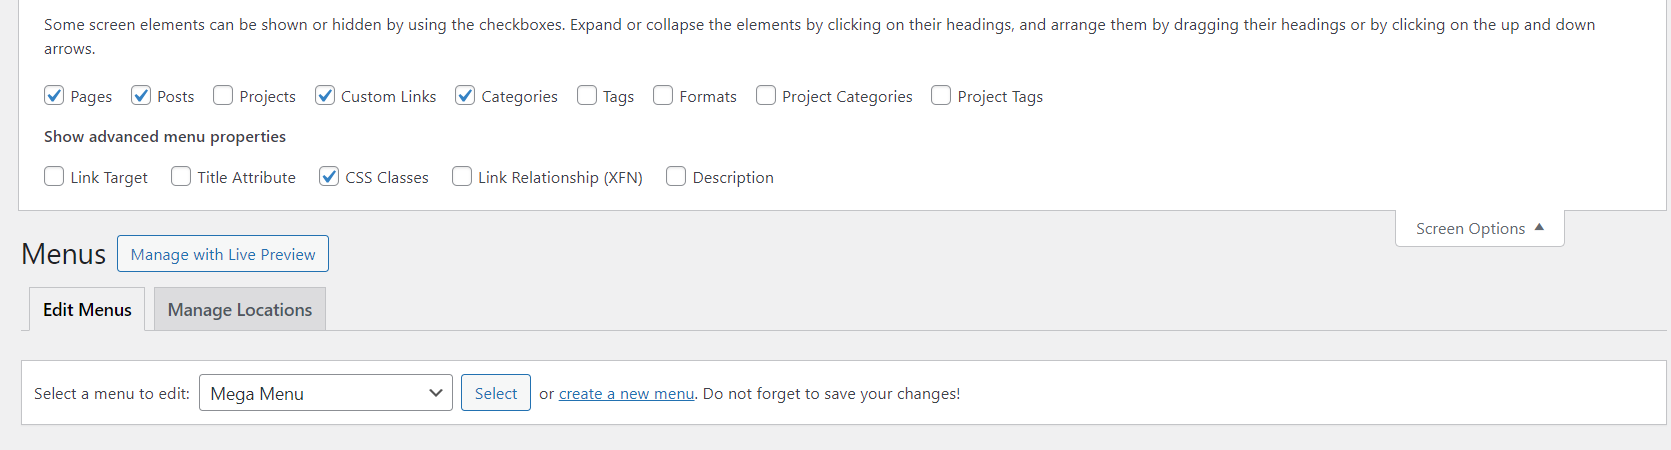Image resolution: width=1671 pixels, height=450 pixels.
Task: Click Manage with Live Preview button
Action: [223, 254]
